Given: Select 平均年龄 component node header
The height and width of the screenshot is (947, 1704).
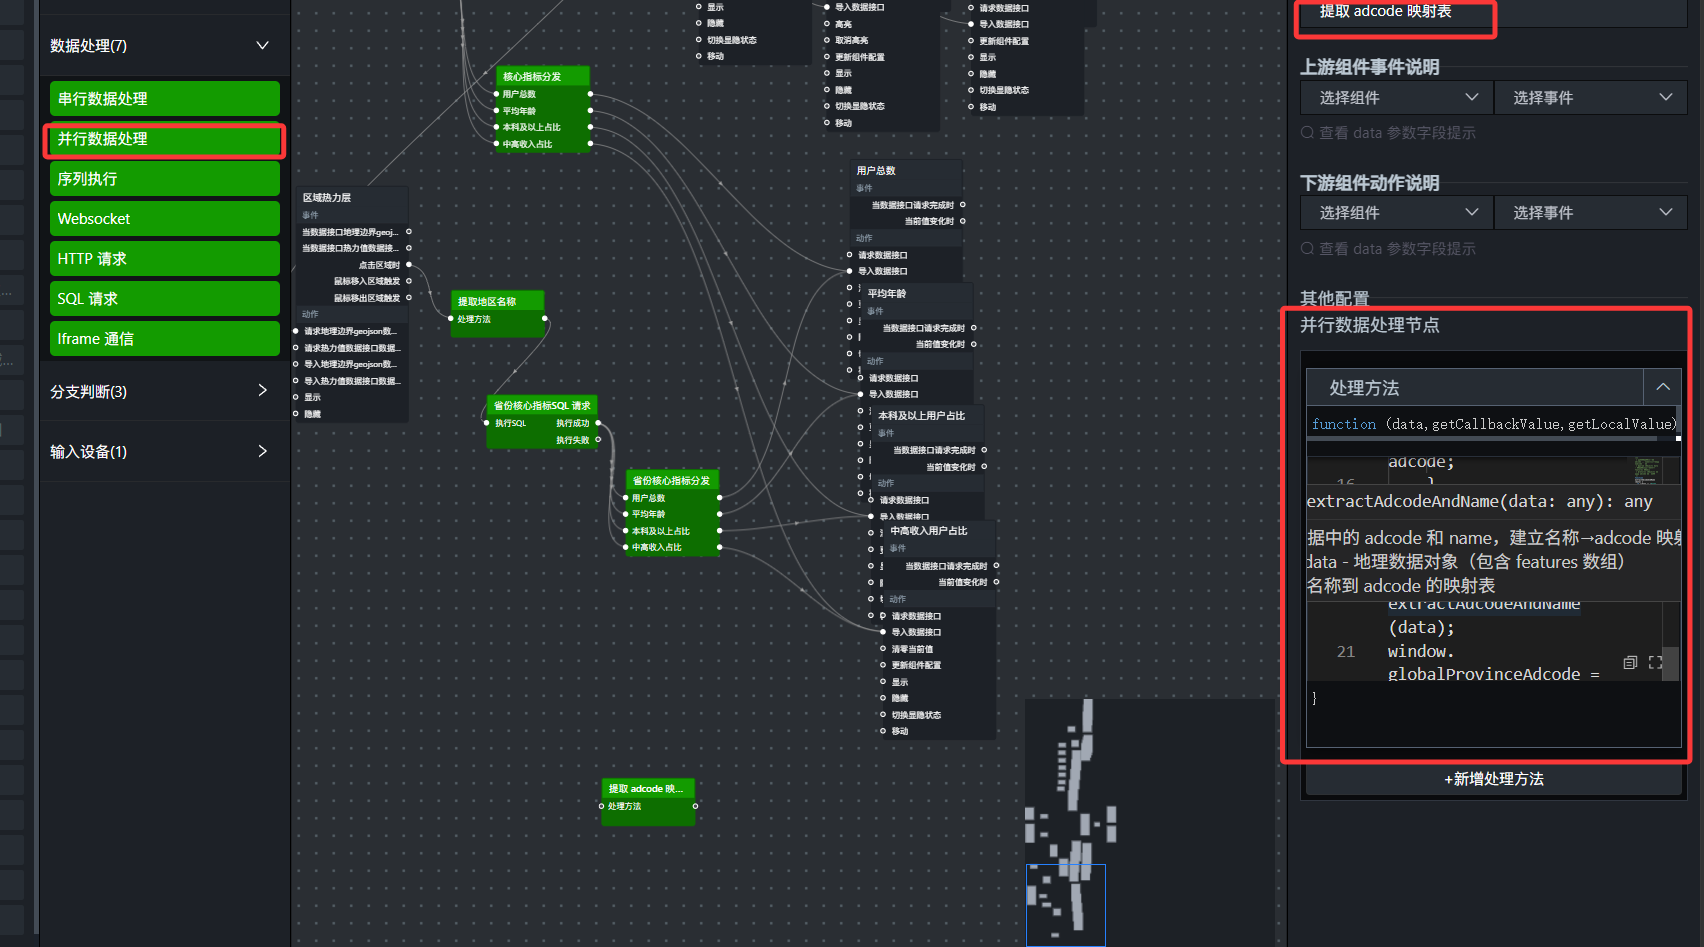Looking at the screenshot, I should (x=917, y=293).
